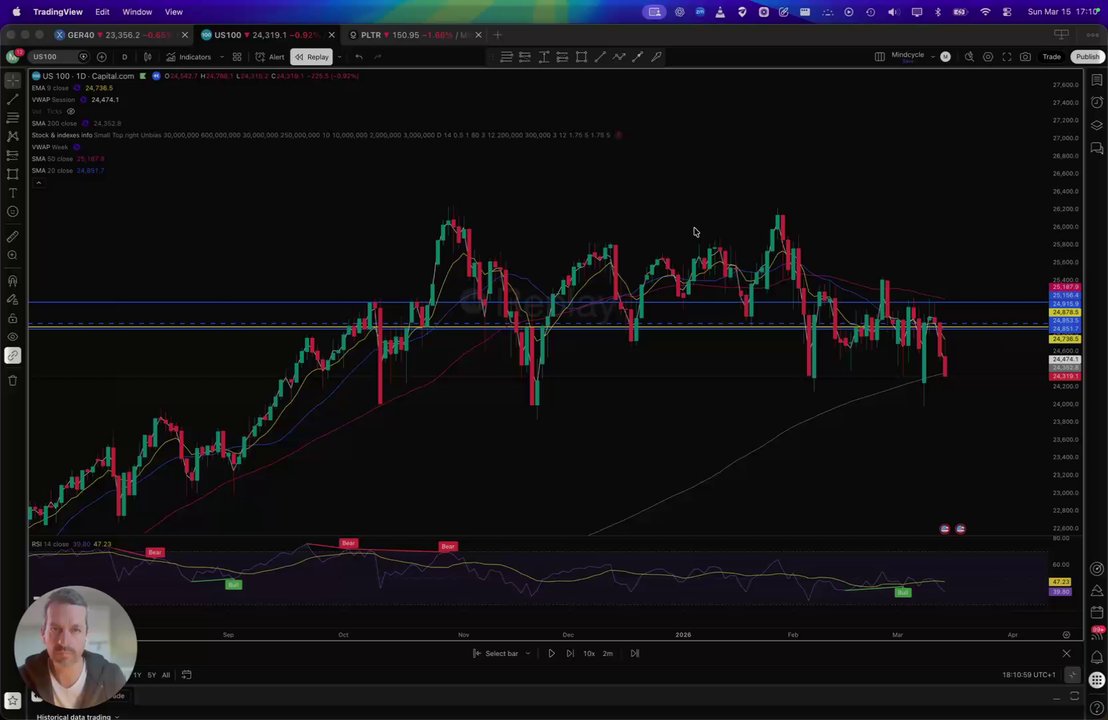
Task: Click the Trade button
Action: click(1051, 57)
